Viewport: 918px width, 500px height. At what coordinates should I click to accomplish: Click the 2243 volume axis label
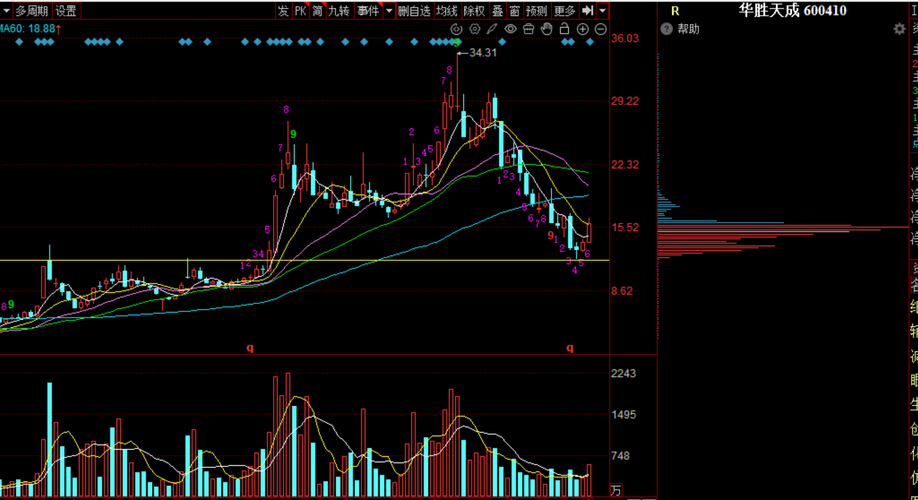(624, 374)
